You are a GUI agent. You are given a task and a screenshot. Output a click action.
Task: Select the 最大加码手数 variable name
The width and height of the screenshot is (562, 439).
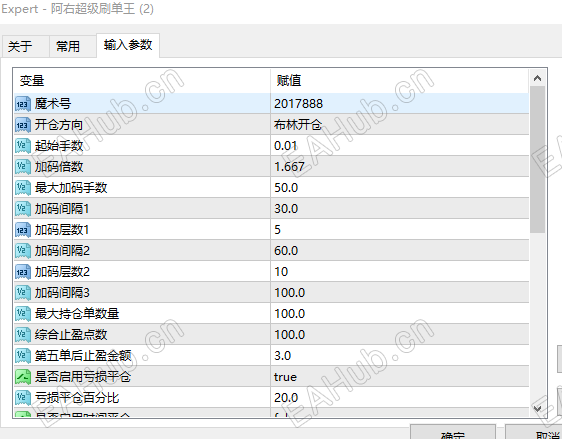coord(71,188)
